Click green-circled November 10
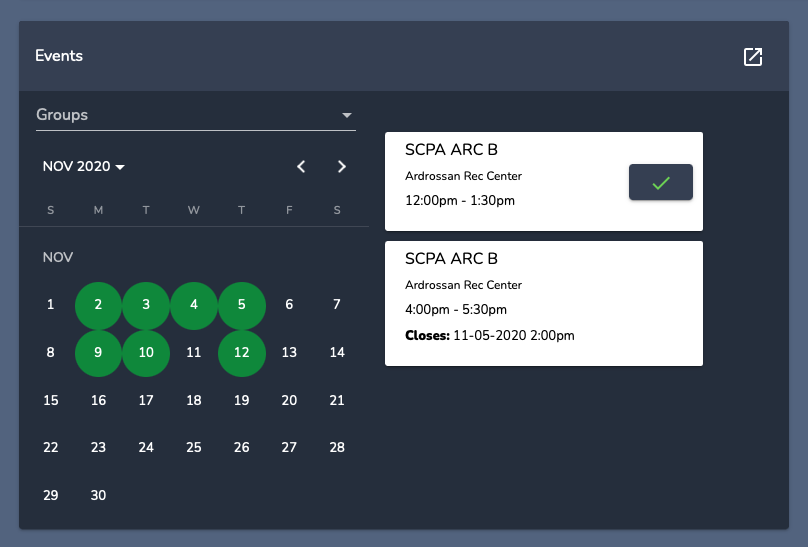The height and width of the screenshot is (547, 808). 146,353
